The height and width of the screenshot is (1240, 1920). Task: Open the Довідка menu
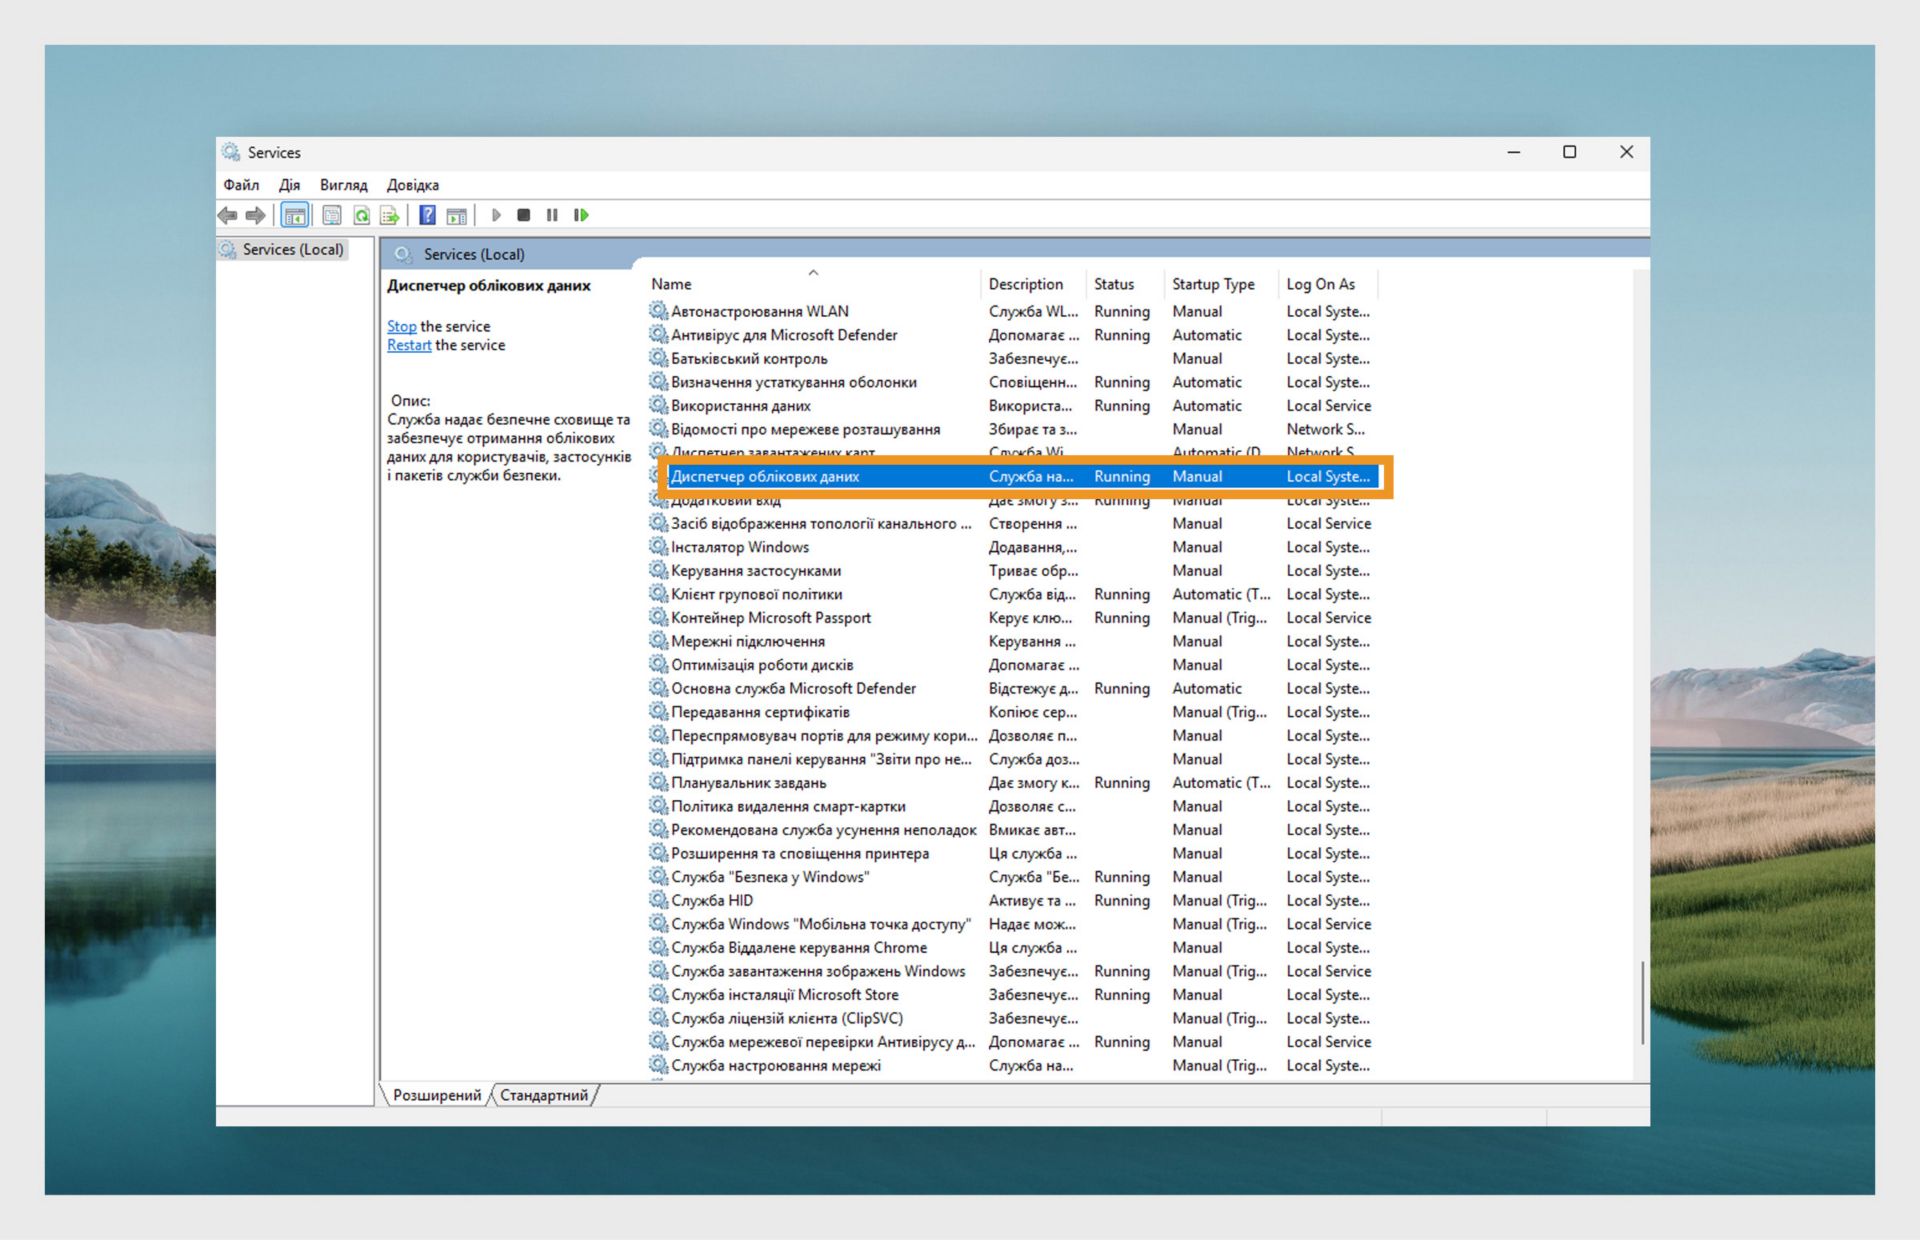point(412,185)
